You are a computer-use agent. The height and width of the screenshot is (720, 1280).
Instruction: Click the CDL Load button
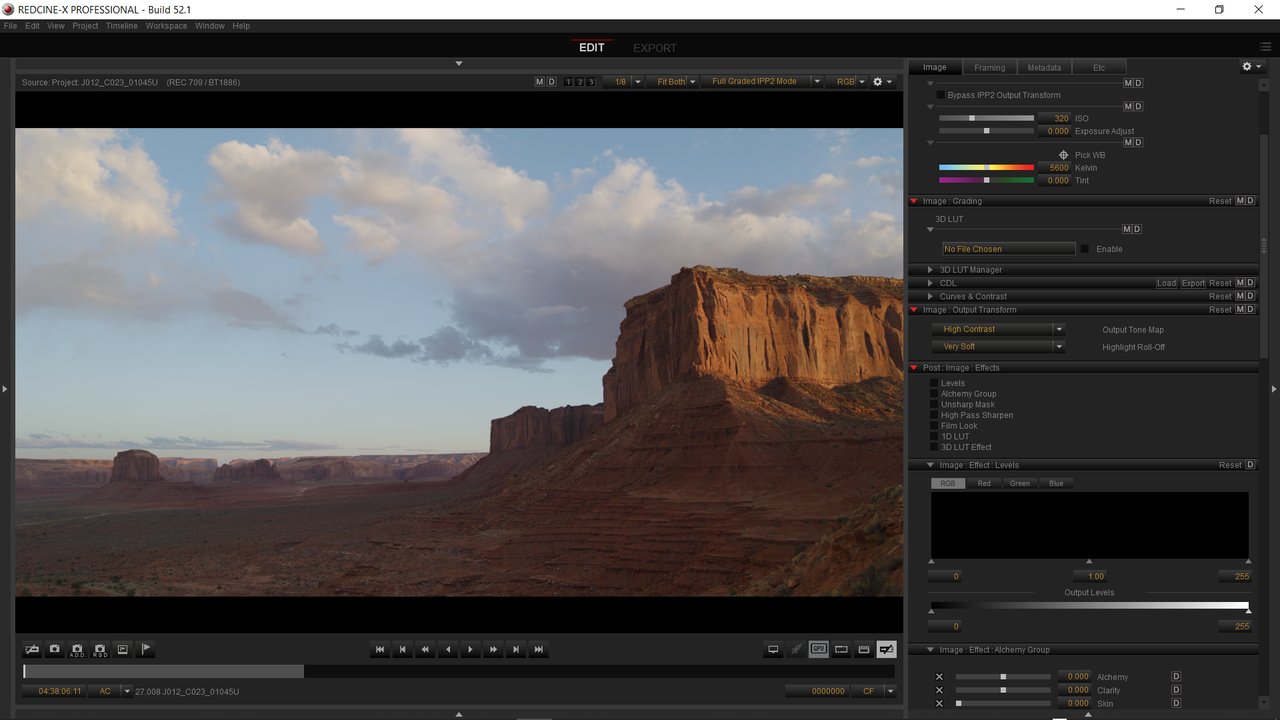[x=1167, y=283]
